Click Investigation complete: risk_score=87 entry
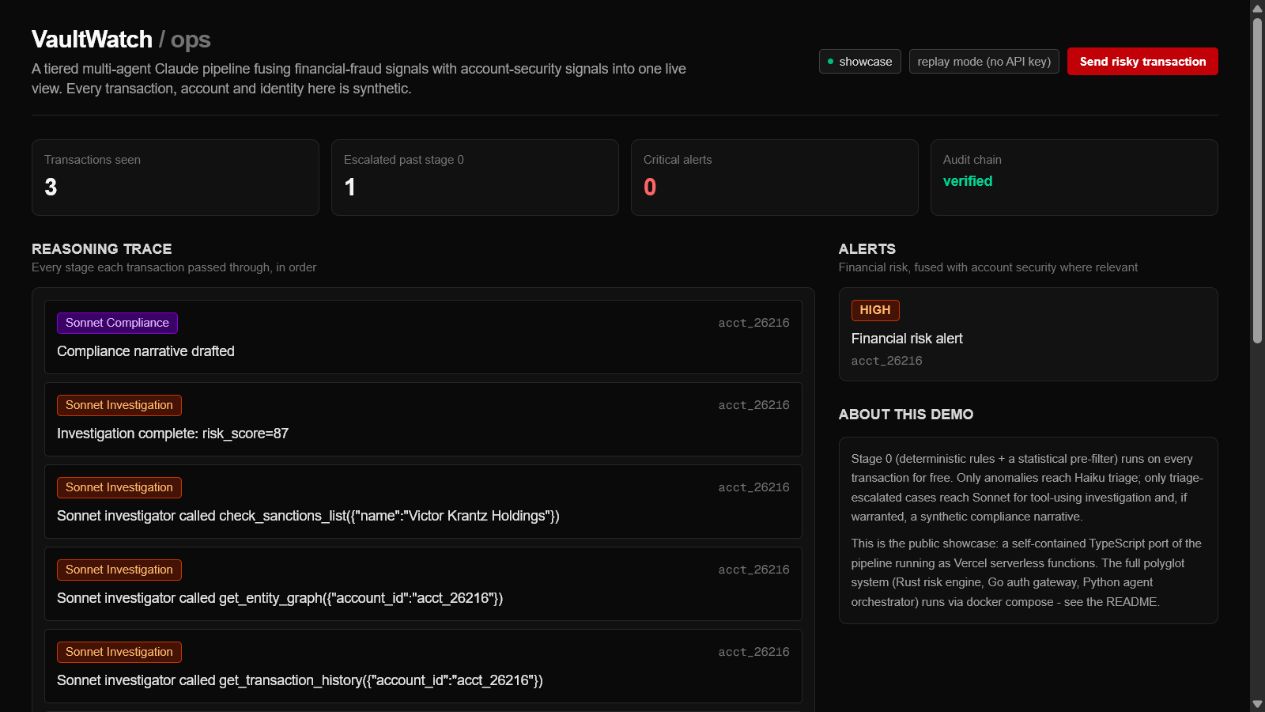The width and height of the screenshot is (1265, 712). click(x=423, y=419)
